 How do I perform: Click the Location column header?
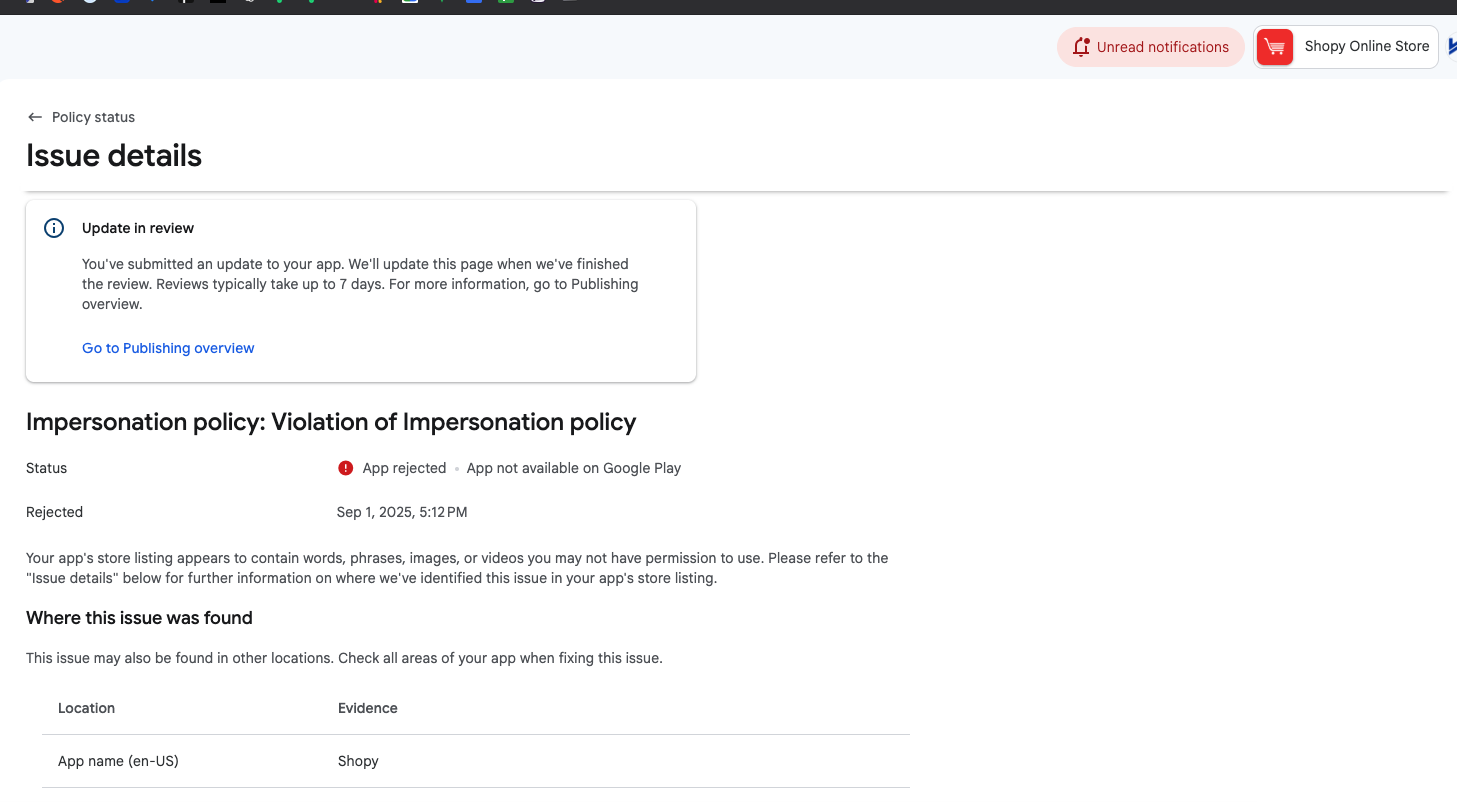[86, 708]
